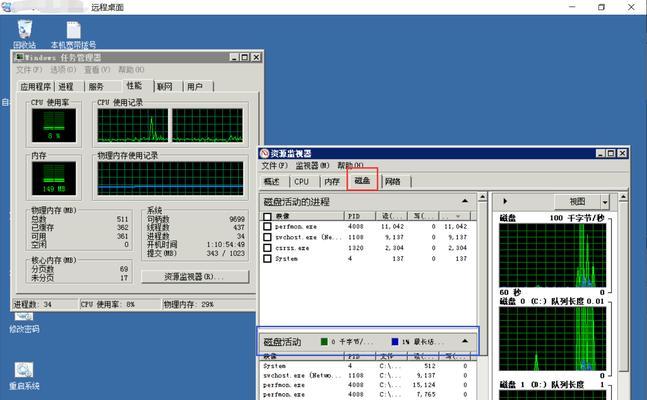The height and width of the screenshot is (400, 647).
Task: Open Task Manager 查看(V) menu
Action: pyautogui.click(x=97, y=70)
